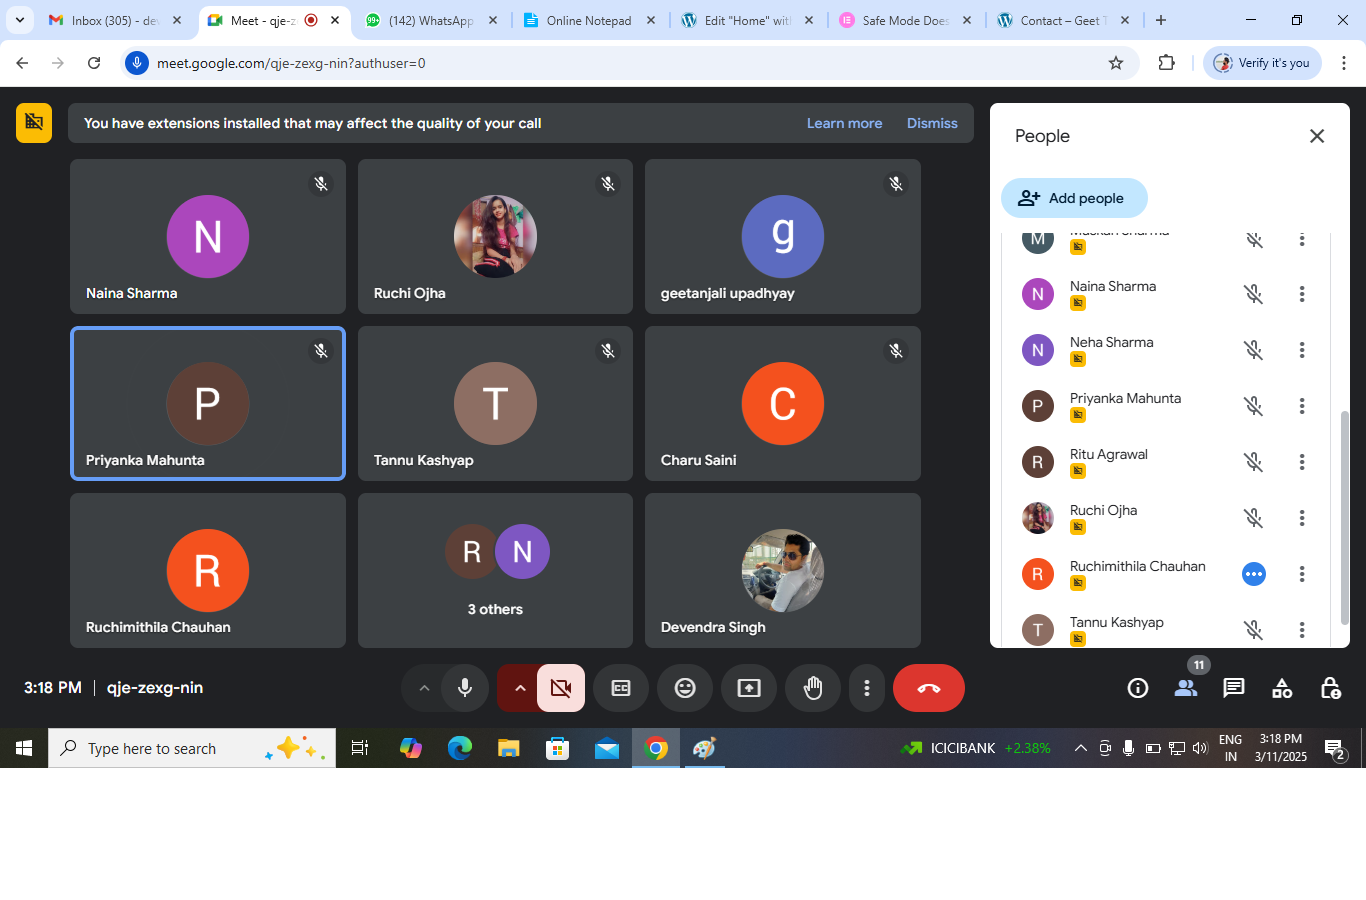Viewport: 1366px width, 900px height.
Task: Switch to the Edit "Home" WordPress tab
Action: [746, 20]
